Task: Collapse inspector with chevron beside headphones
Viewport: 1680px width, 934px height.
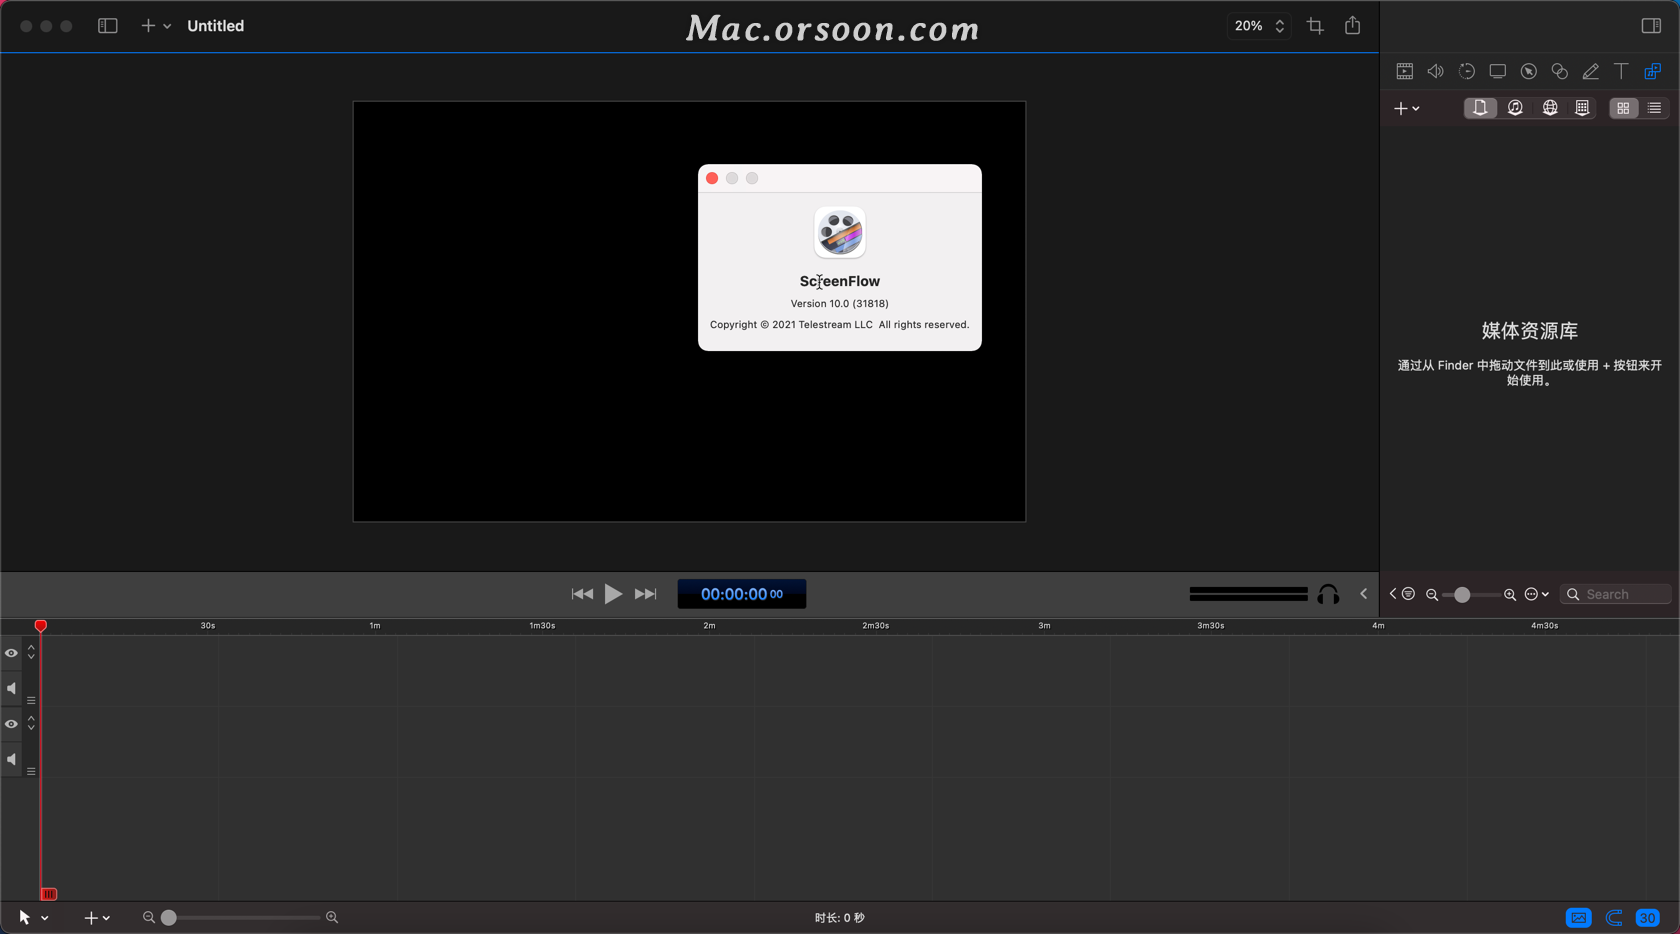Action: [1364, 594]
